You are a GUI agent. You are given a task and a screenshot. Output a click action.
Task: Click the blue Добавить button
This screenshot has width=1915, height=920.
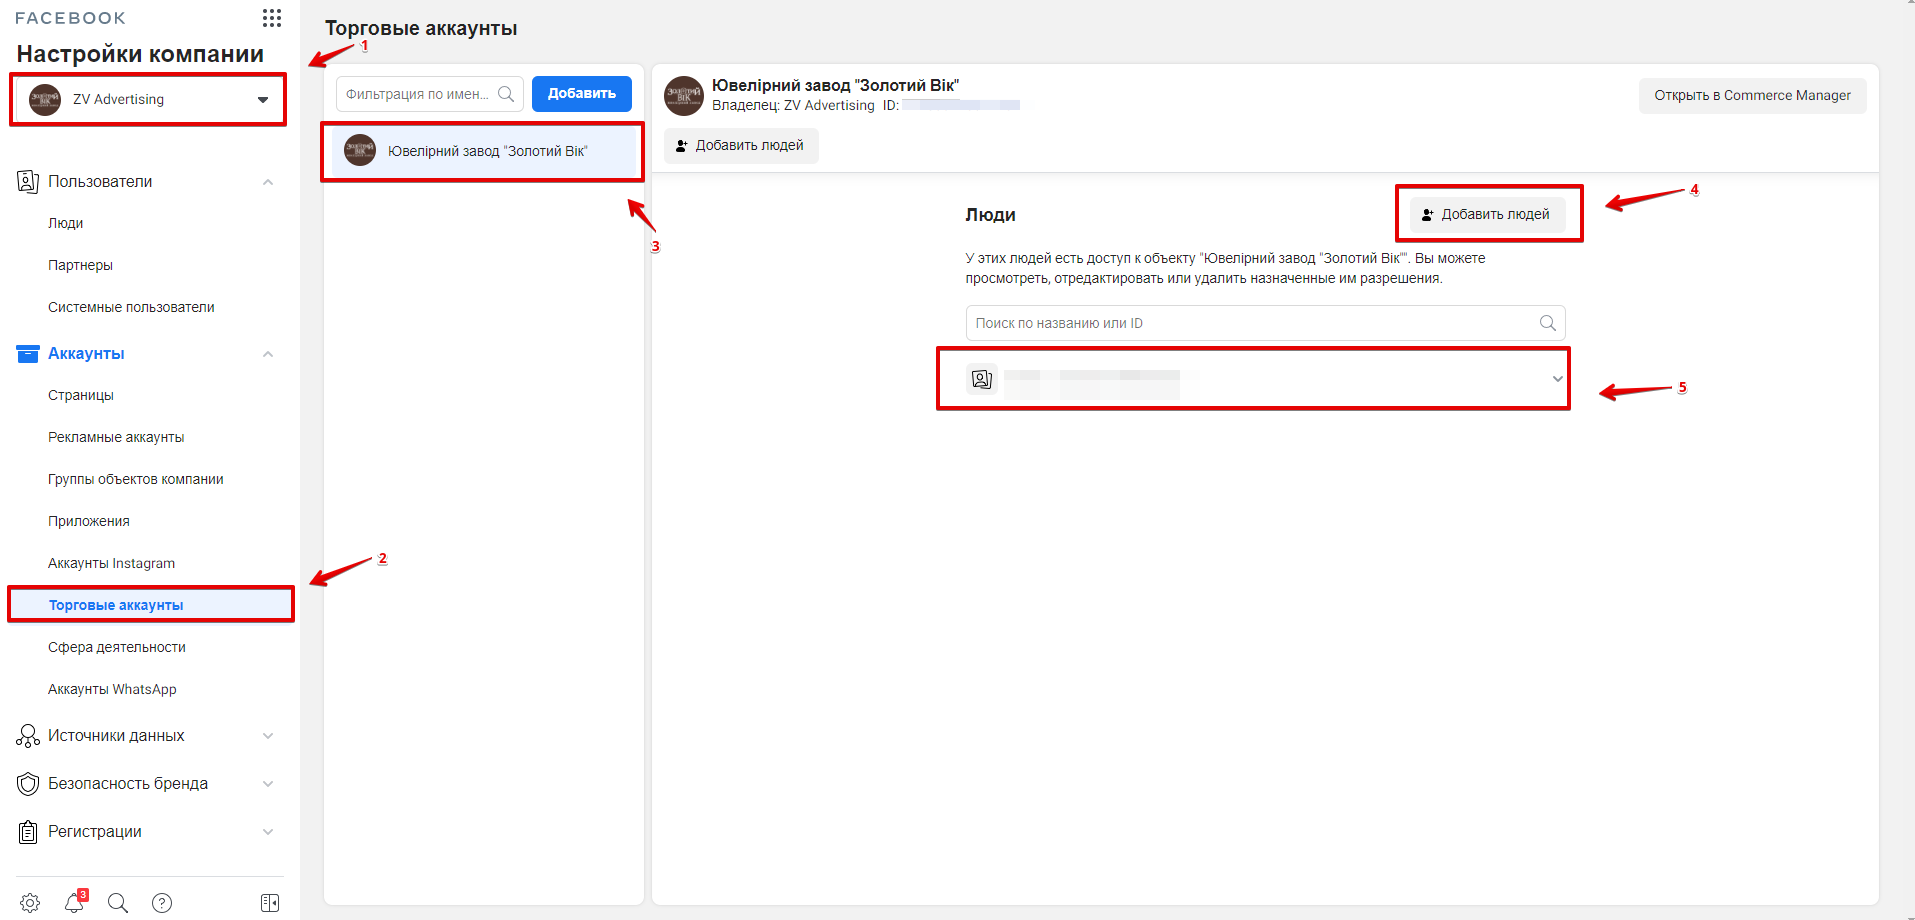(581, 94)
